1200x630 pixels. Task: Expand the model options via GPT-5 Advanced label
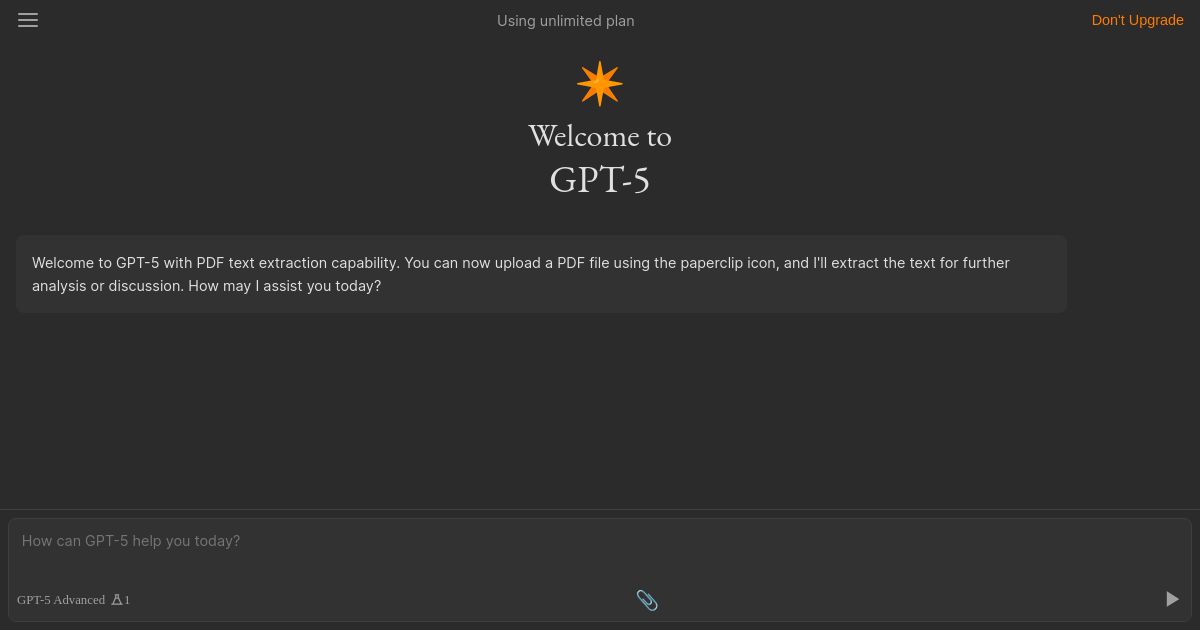pyautogui.click(x=61, y=599)
